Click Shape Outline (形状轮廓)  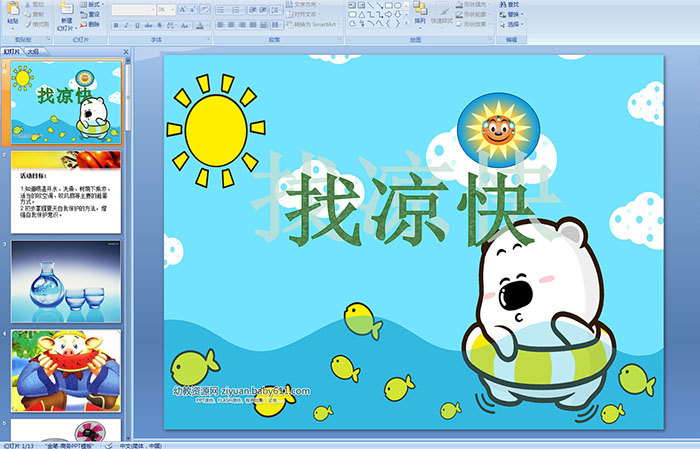[472, 14]
